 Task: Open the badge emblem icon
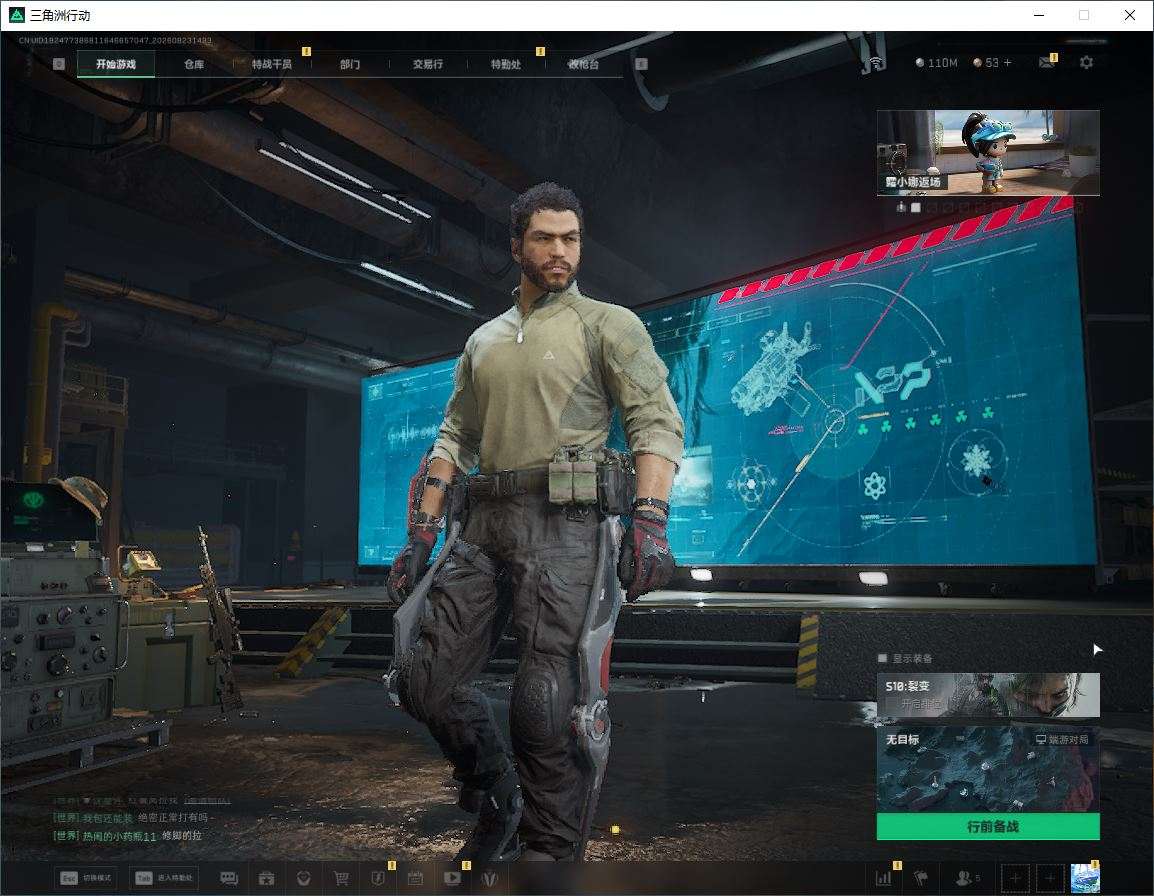303,878
